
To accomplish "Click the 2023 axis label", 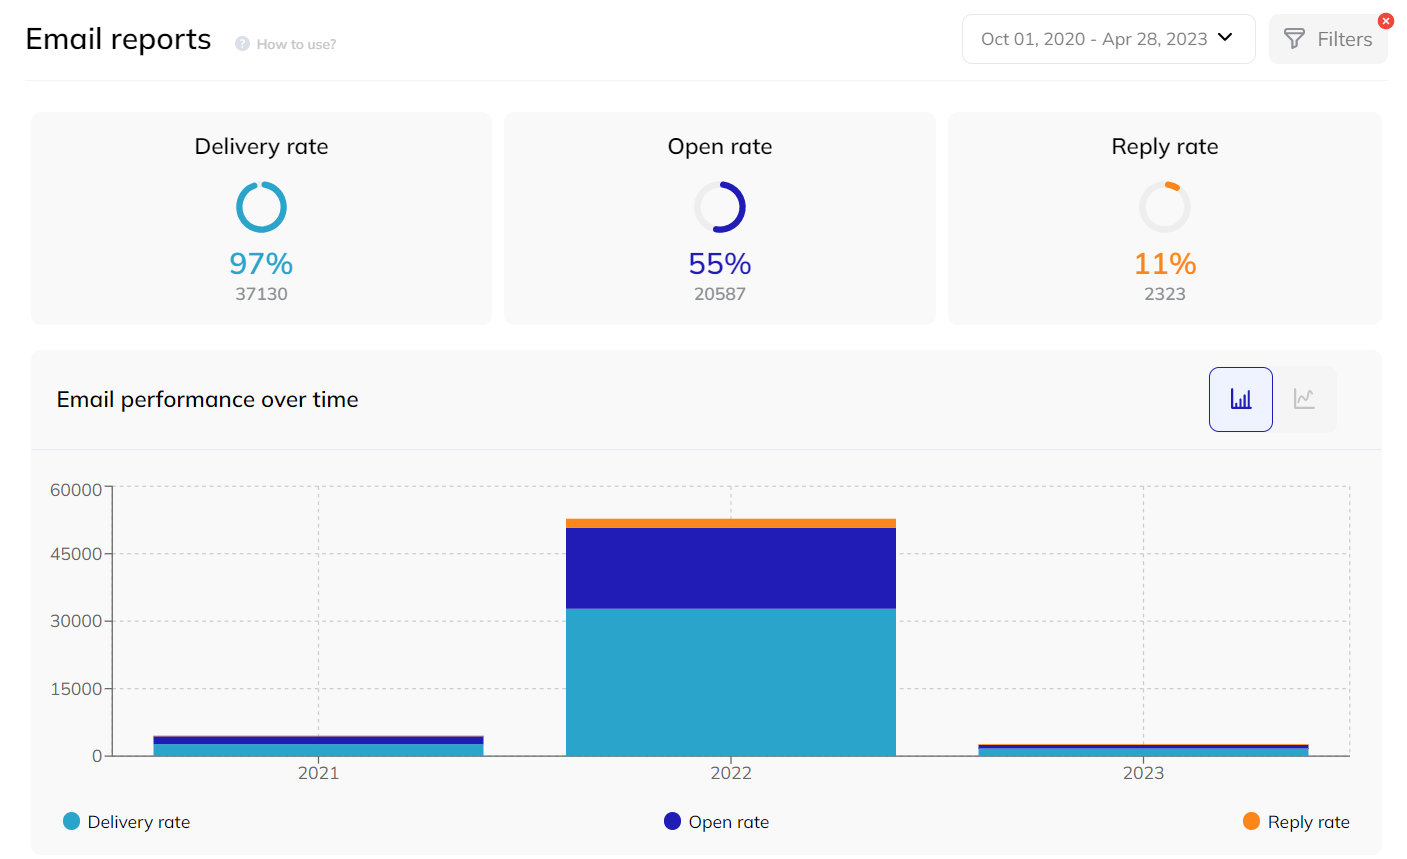I will tap(1143, 773).
